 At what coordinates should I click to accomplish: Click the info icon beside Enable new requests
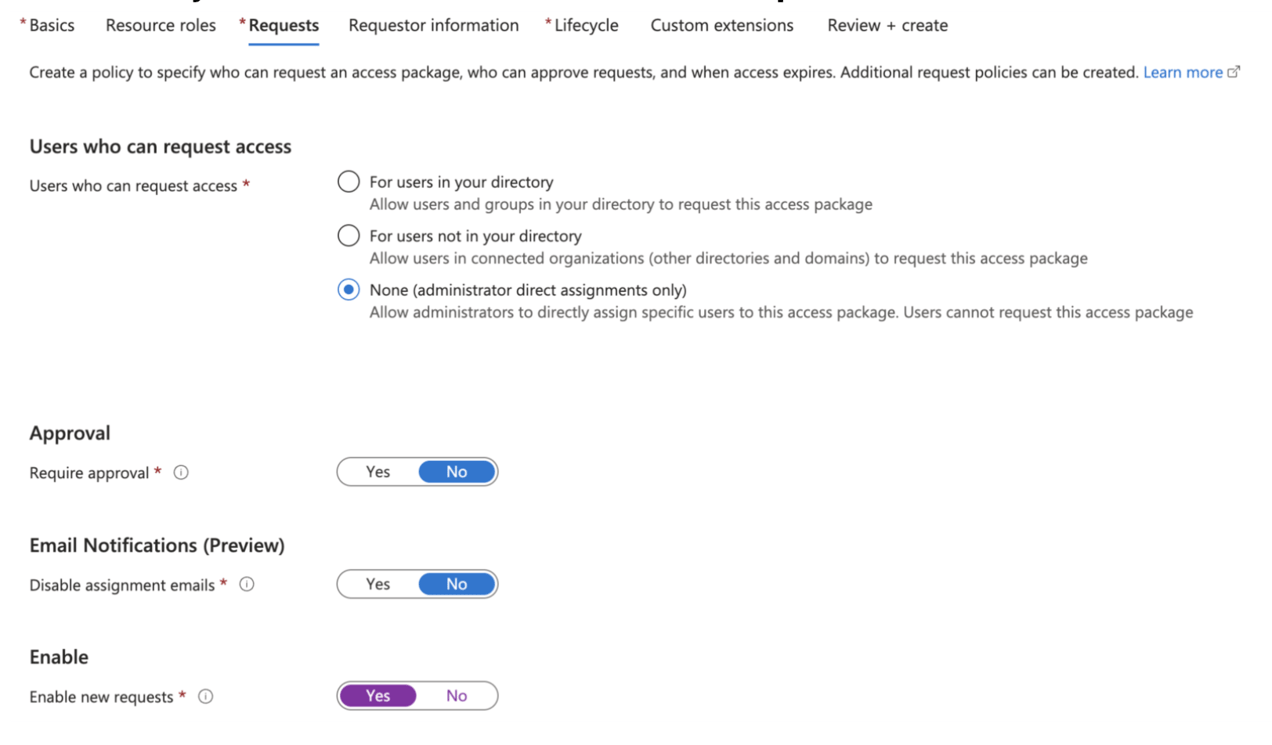205,696
